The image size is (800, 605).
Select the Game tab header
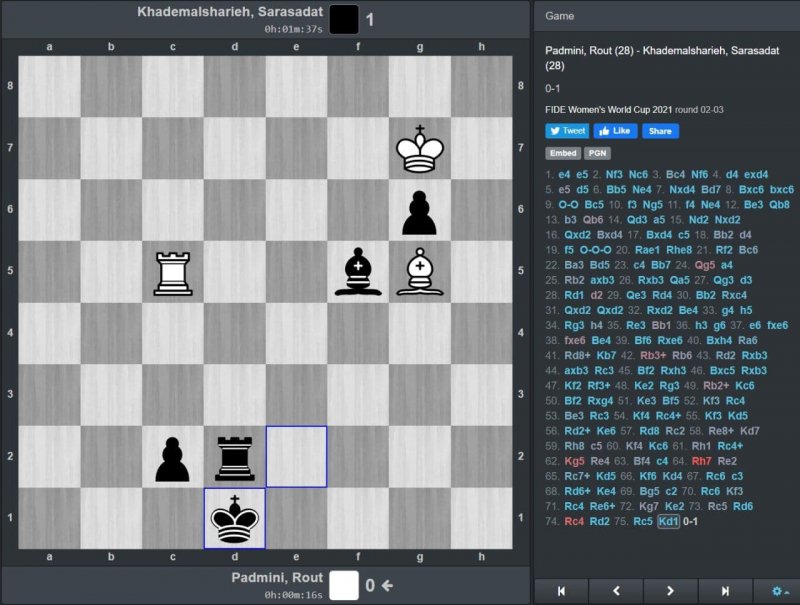pos(559,16)
